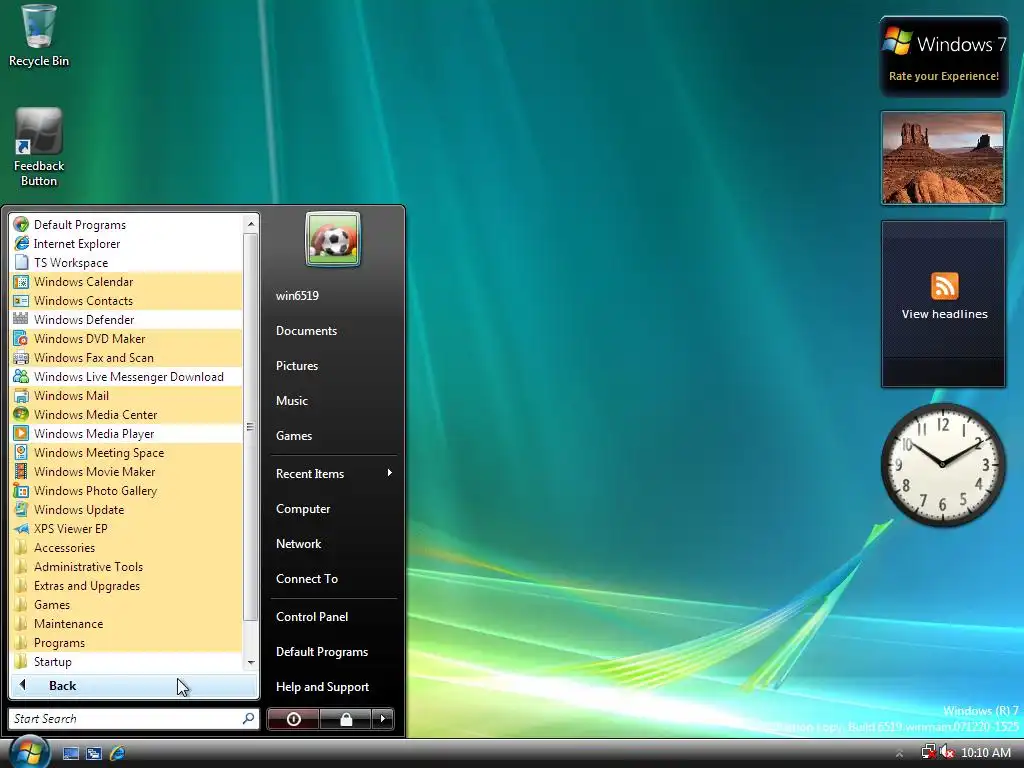This screenshot has width=1024, height=768.
Task: Open Control Panel
Action: pos(334,616)
